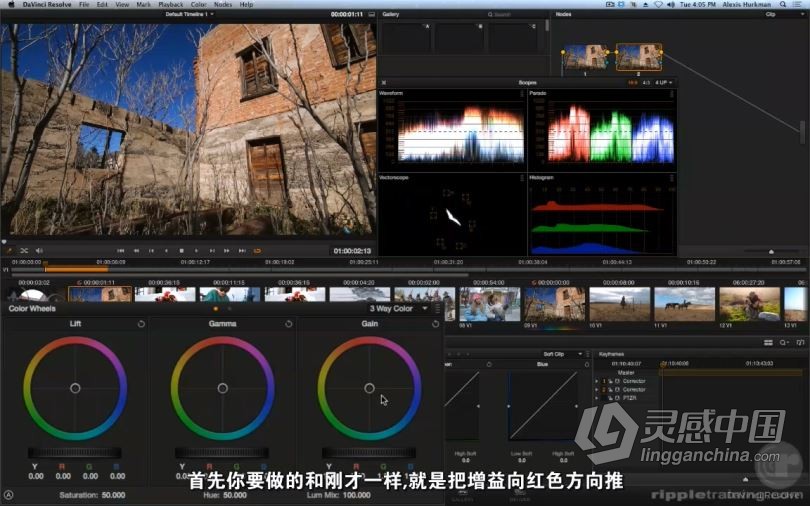Screen dimensions: 810x506
Task: Open the Nodes menu
Action: [223, 4]
